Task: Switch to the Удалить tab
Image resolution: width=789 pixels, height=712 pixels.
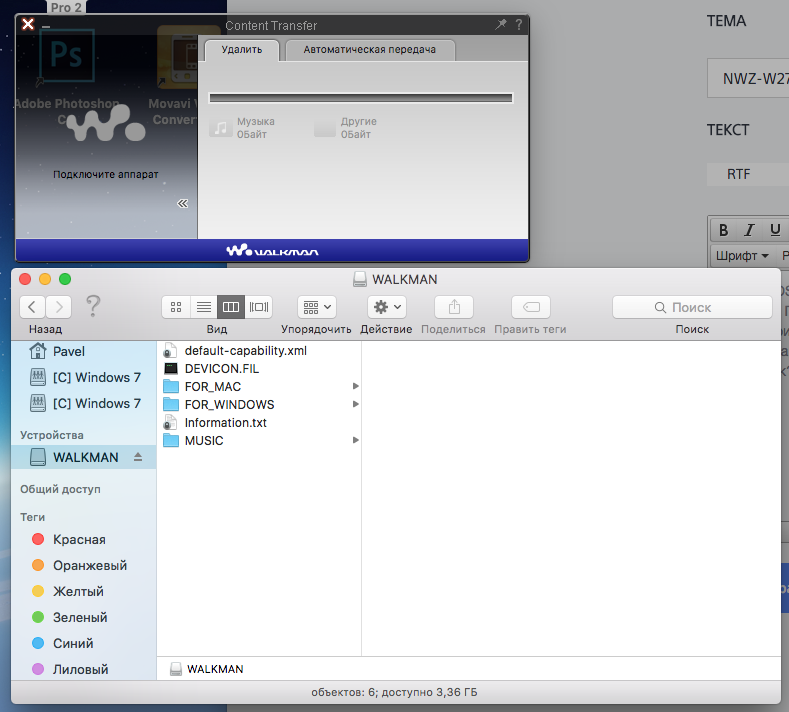Action: click(x=241, y=49)
